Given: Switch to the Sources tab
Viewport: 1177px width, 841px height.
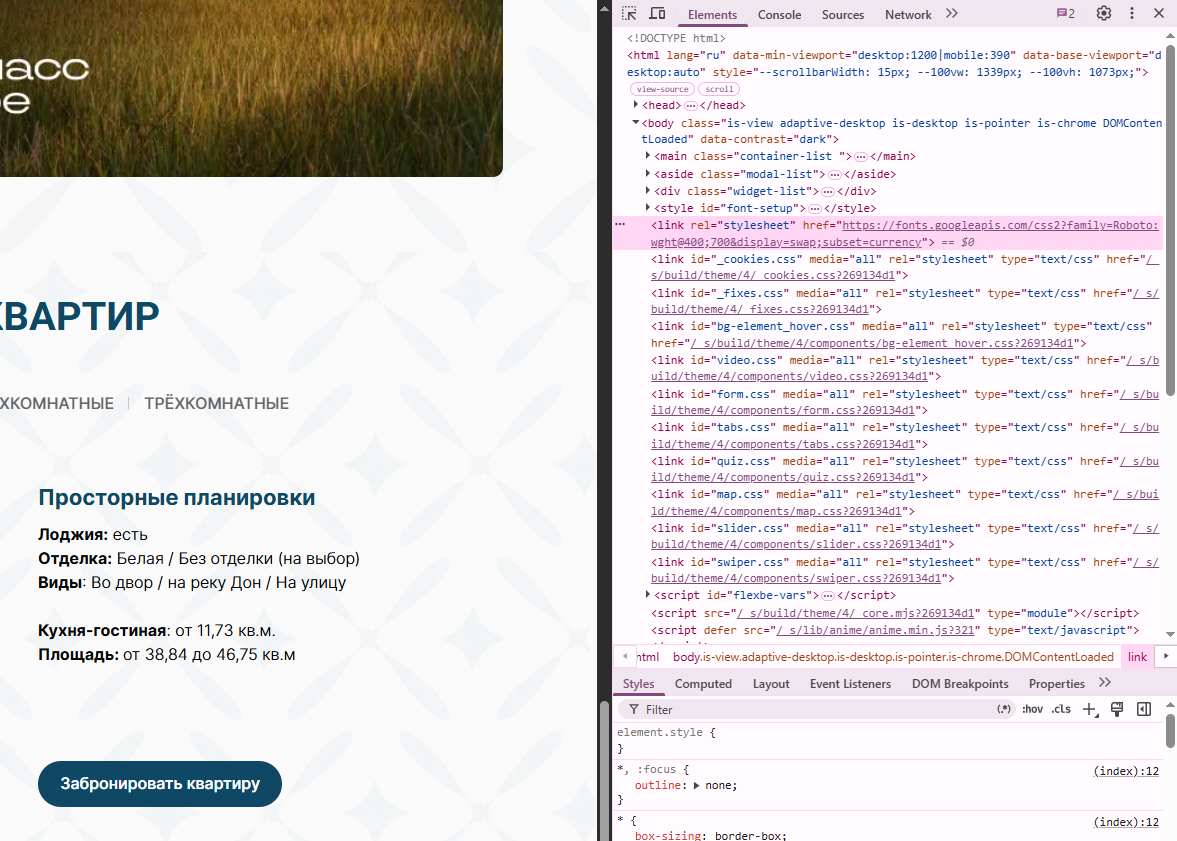Looking at the screenshot, I should point(843,14).
